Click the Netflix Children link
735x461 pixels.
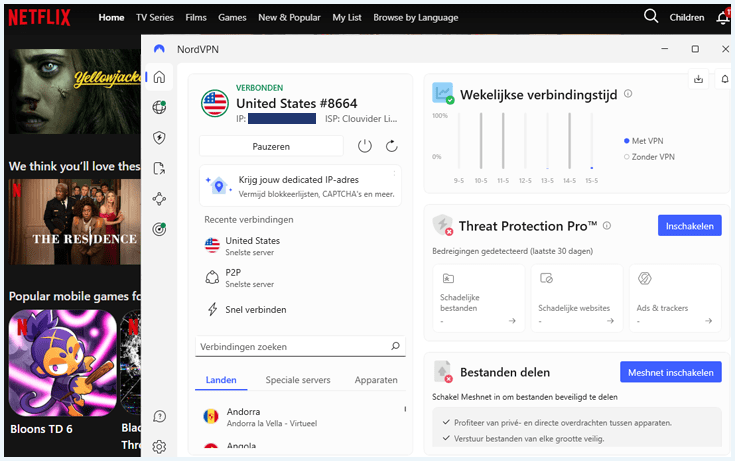click(x=687, y=17)
